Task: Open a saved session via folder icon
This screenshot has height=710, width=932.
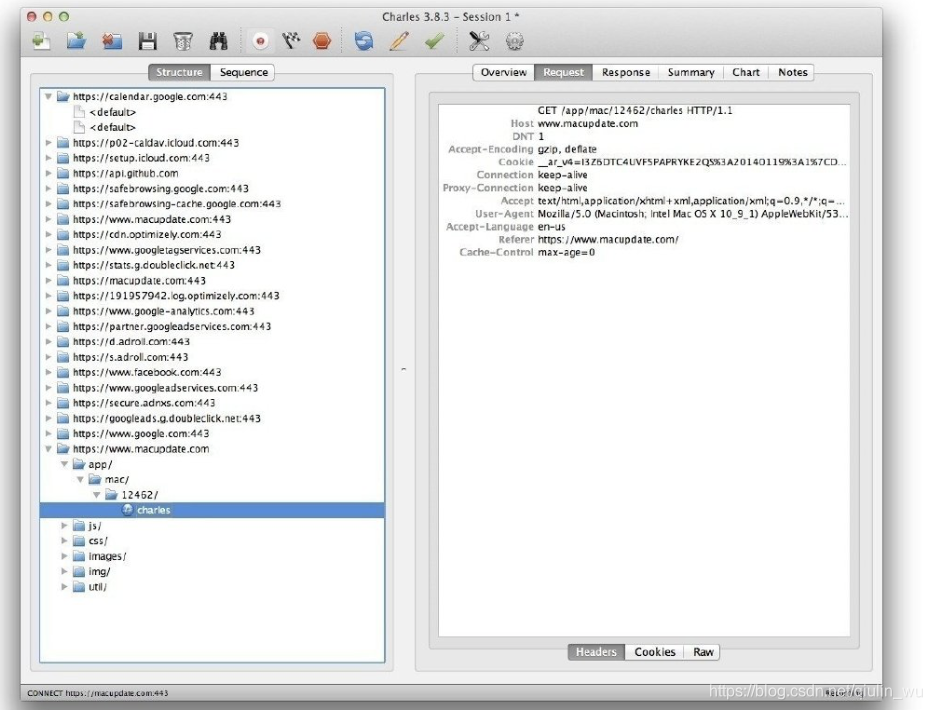Action: click(76, 41)
